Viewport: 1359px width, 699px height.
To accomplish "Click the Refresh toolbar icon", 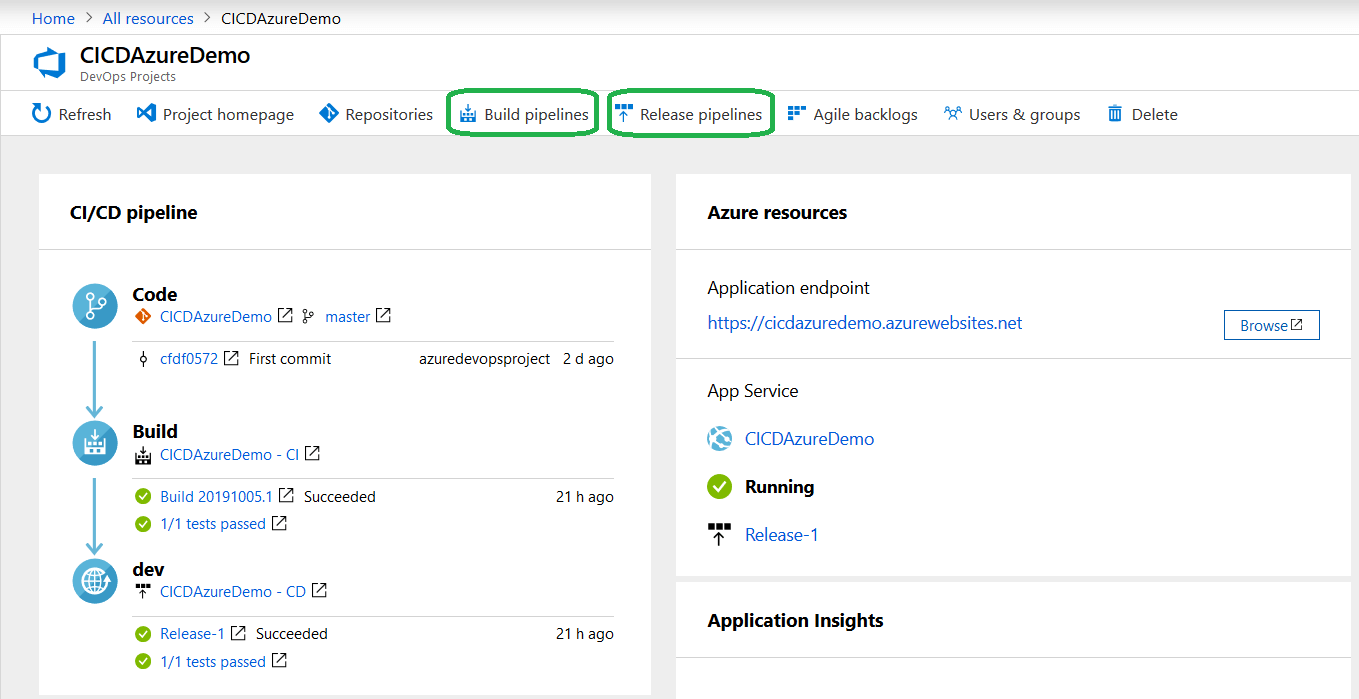I will (x=41, y=113).
